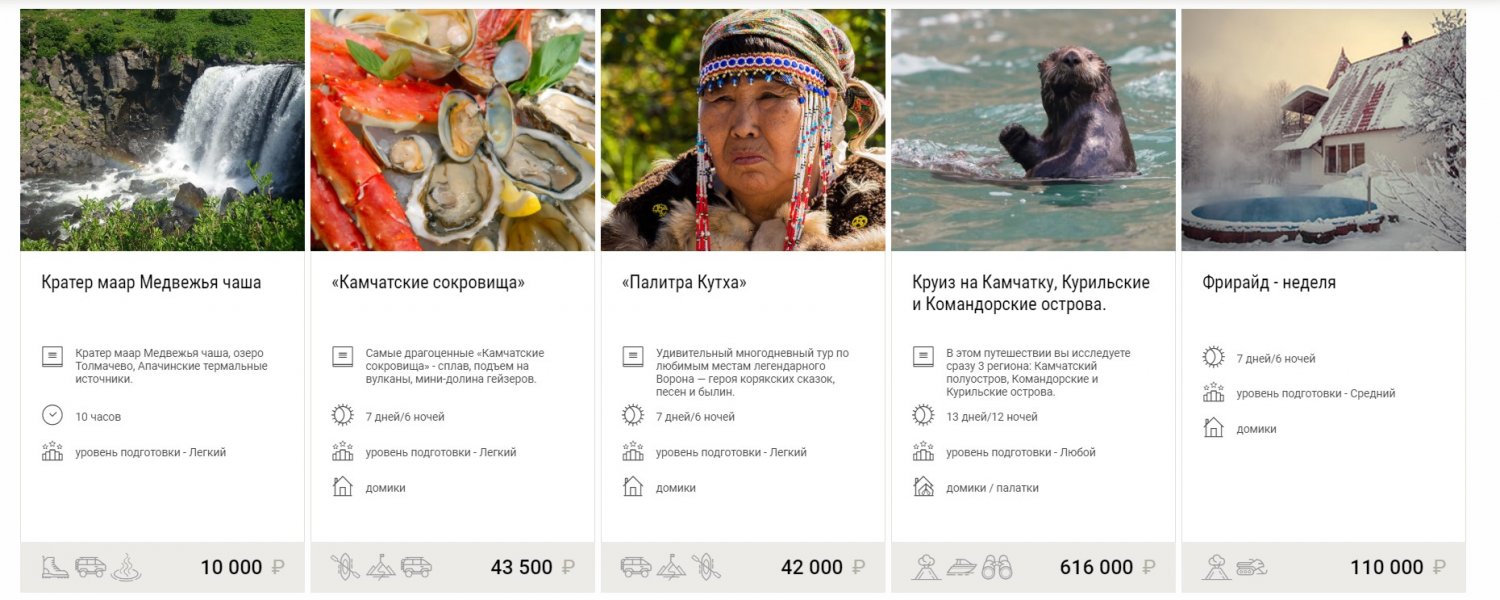1500x600 pixels.
Task: Click the house-and-tent icon beside «домики / палатки»
Action: click(x=923, y=487)
